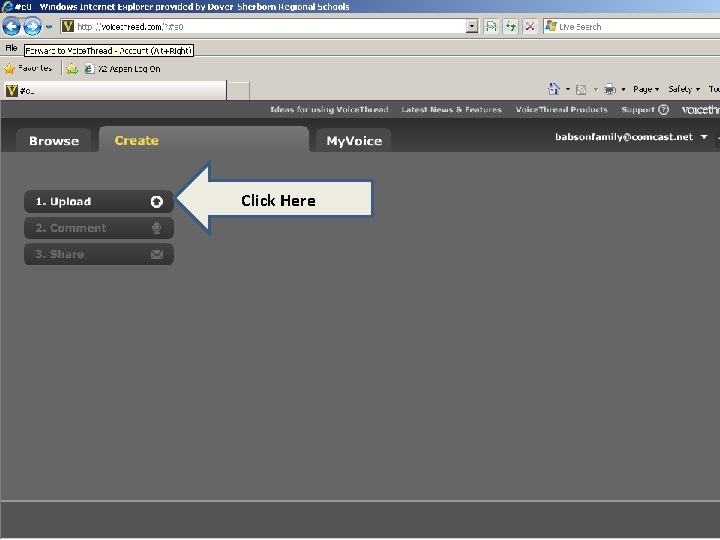Click the RSS Feeds toolbar icon

click(581, 90)
